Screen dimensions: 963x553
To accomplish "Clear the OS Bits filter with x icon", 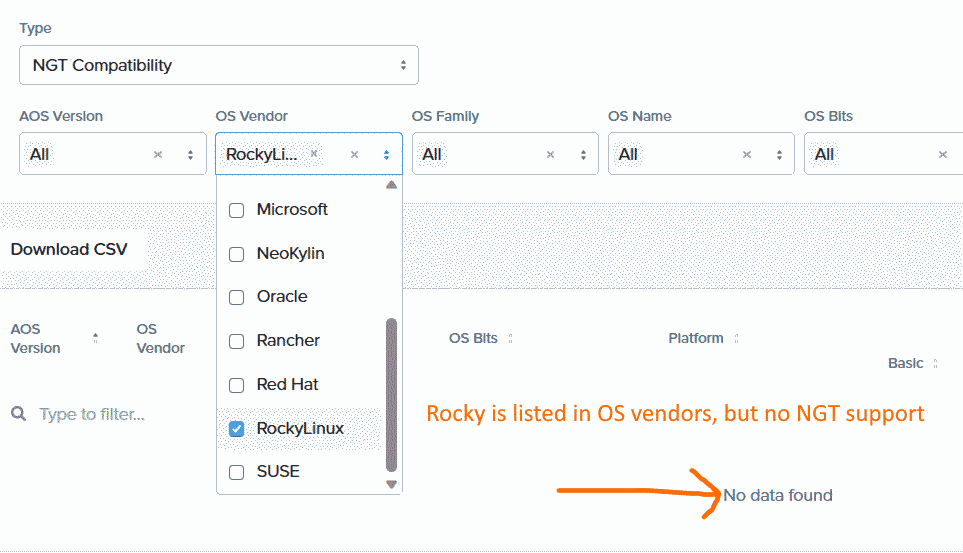I will pos(943,155).
